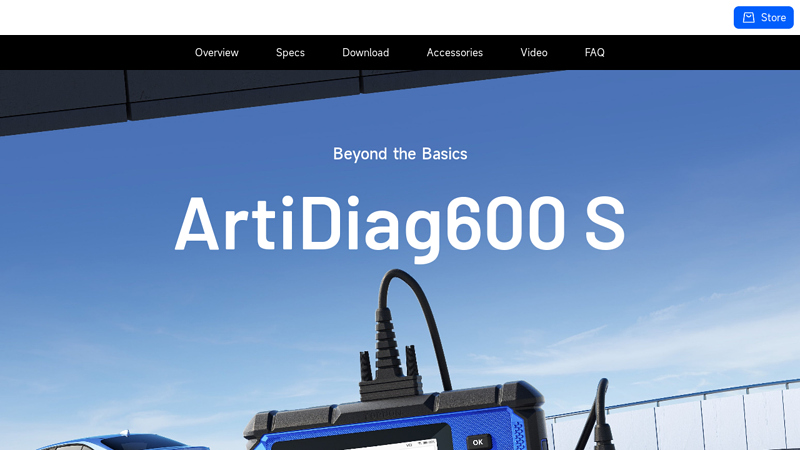
Task: Go to the Overview tab
Action: [x=216, y=53]
